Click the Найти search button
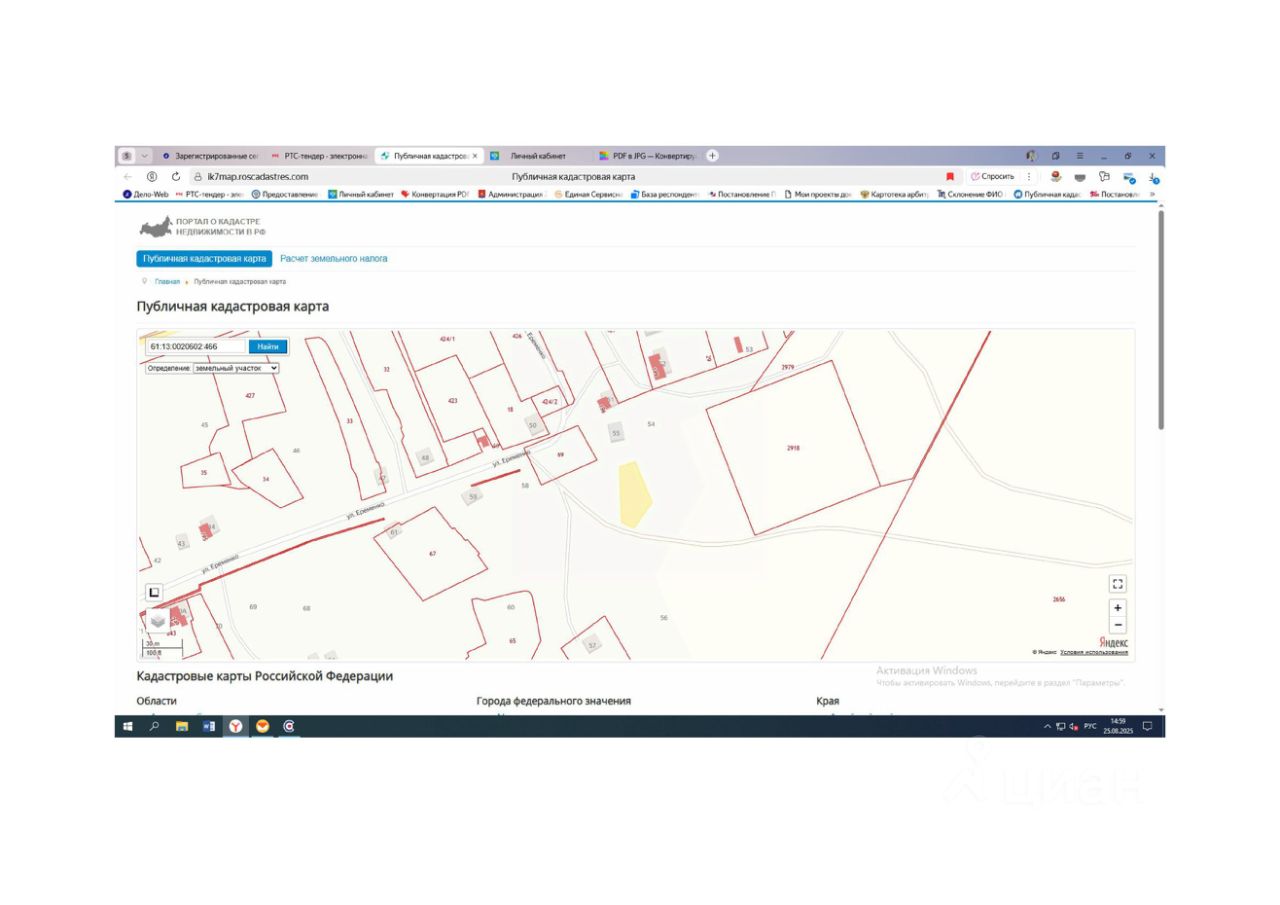The width and height of the screenshot is (1280, 905). click(268, 347)
